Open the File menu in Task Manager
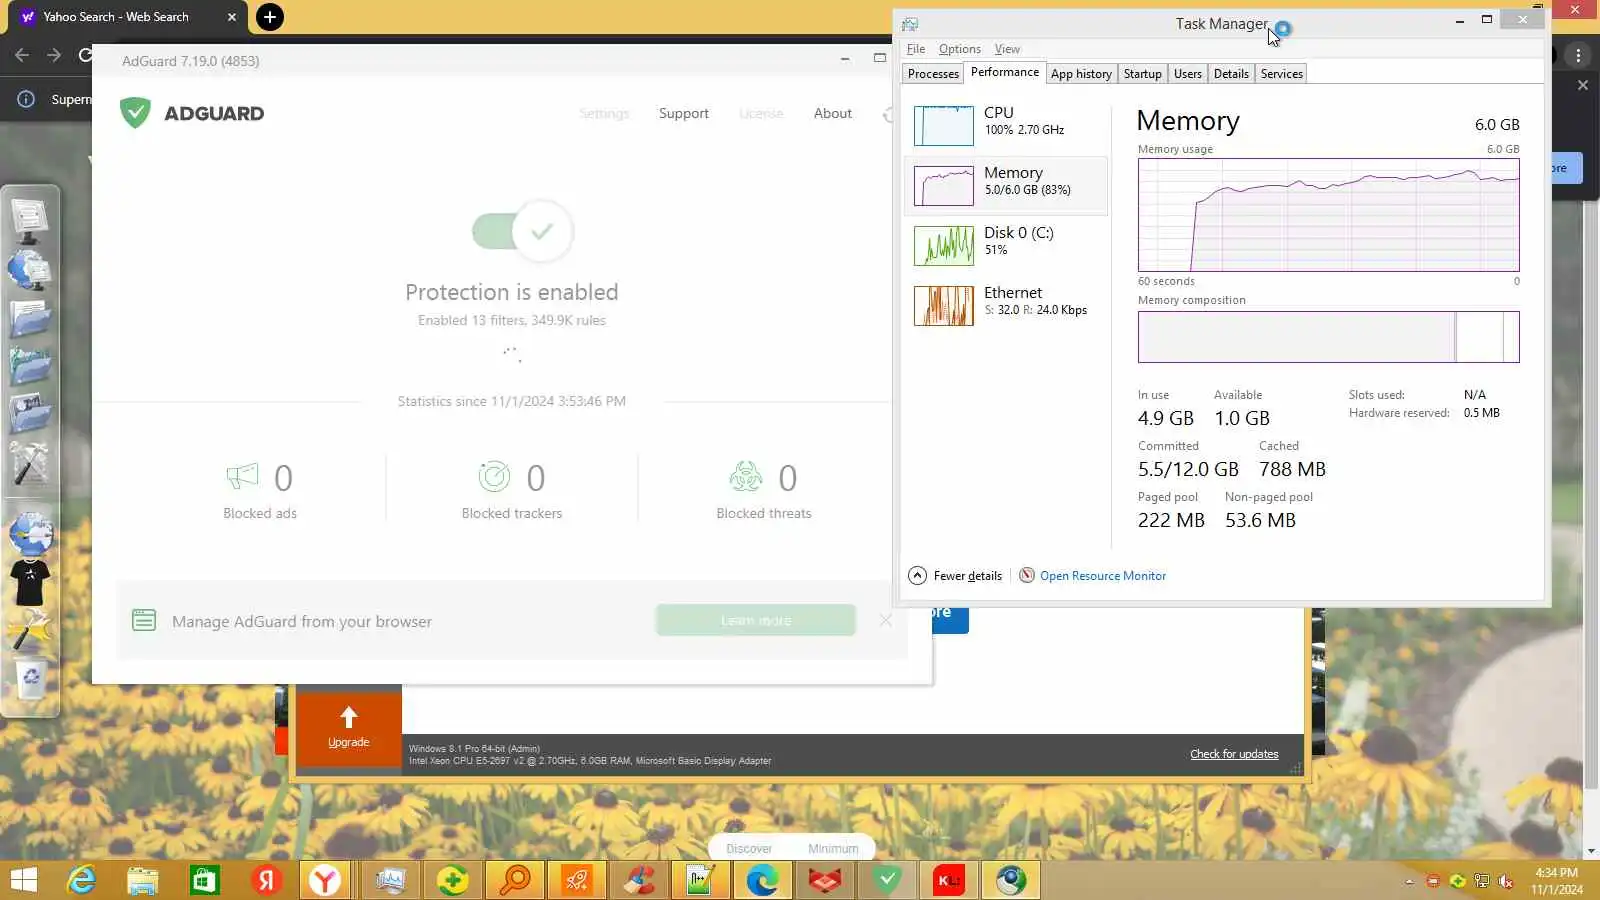The height and width of the screenshot is (900, 1600). [x=916, y=49]
